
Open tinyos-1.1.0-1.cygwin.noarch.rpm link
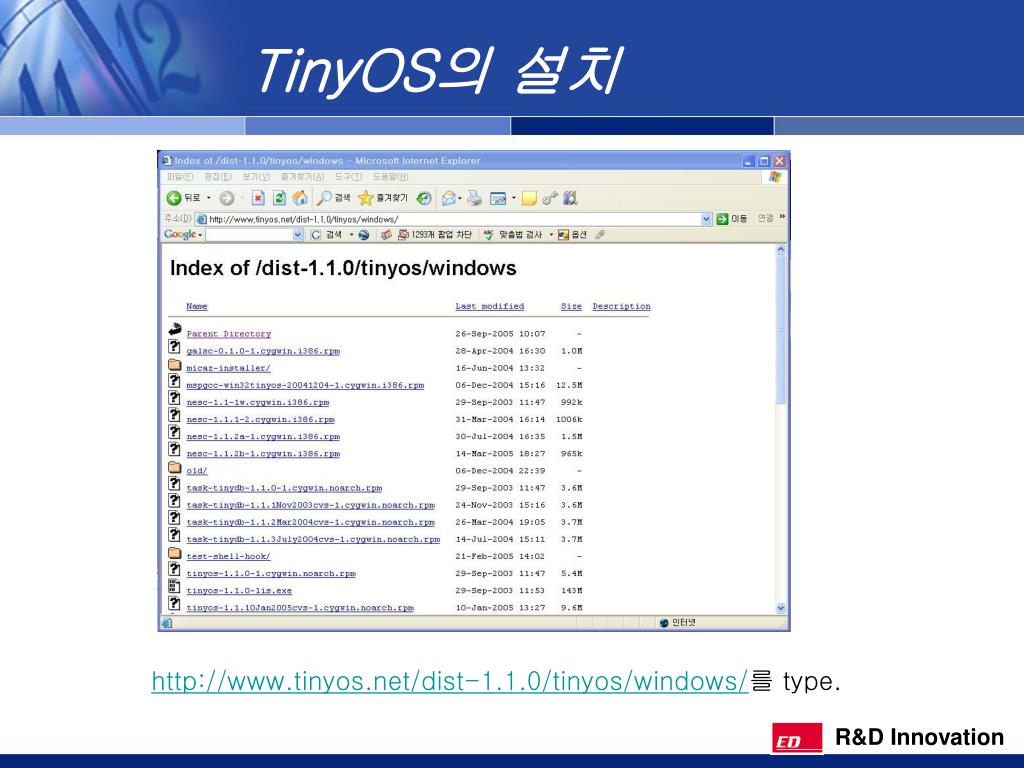tap(271, 573)
